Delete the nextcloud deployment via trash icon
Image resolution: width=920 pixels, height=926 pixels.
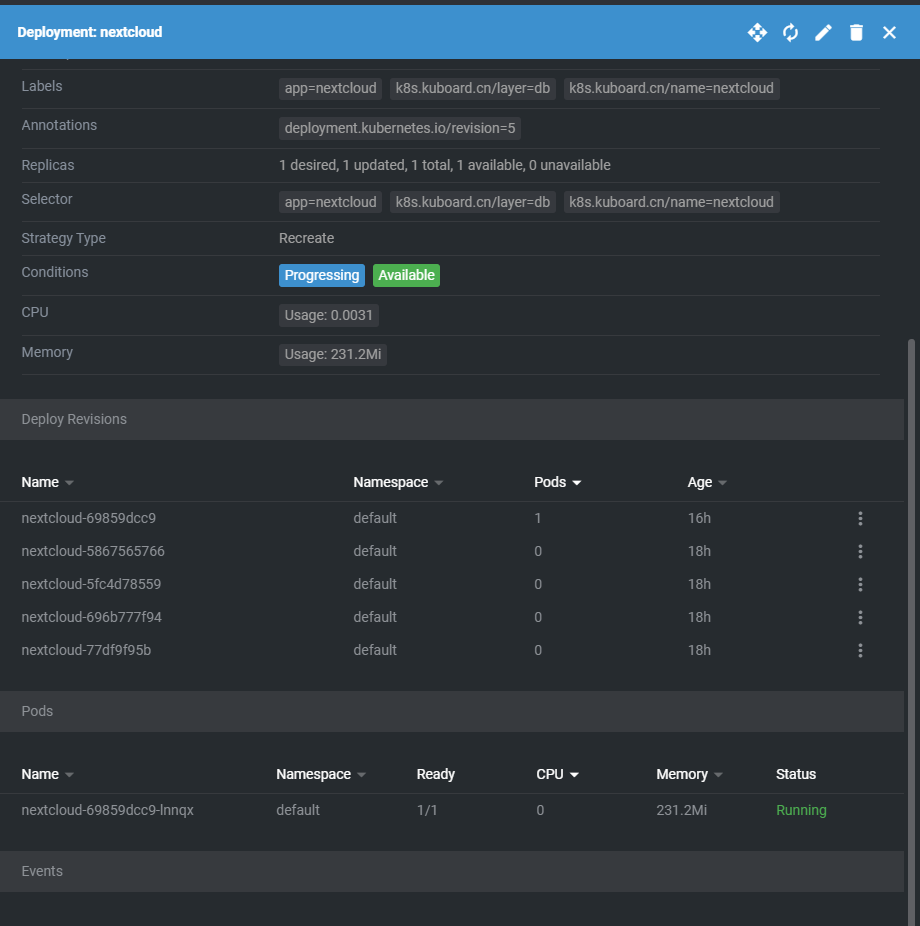click(x=856, y=32)
